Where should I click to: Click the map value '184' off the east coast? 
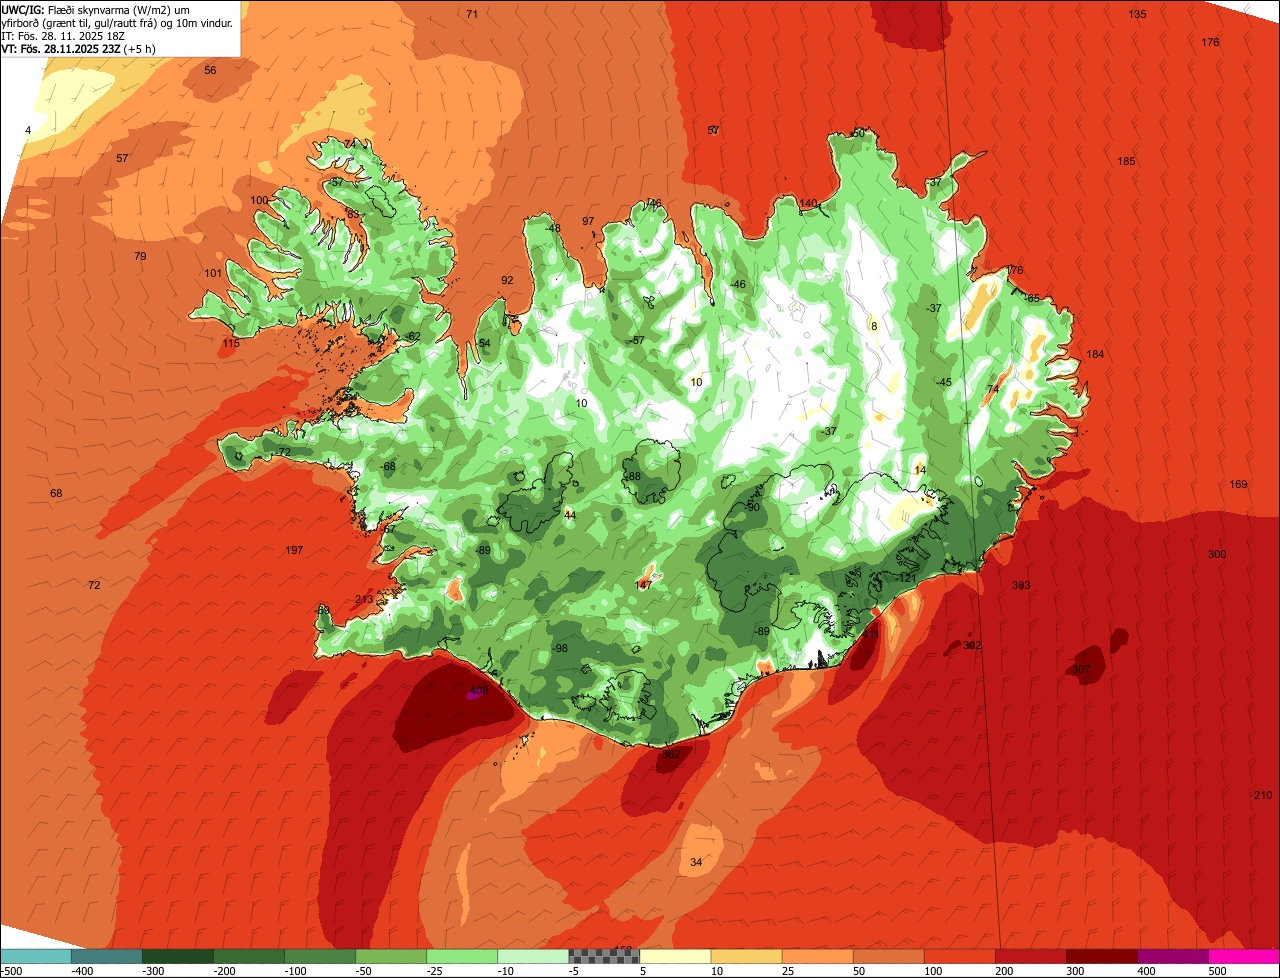pos(1095,354)
